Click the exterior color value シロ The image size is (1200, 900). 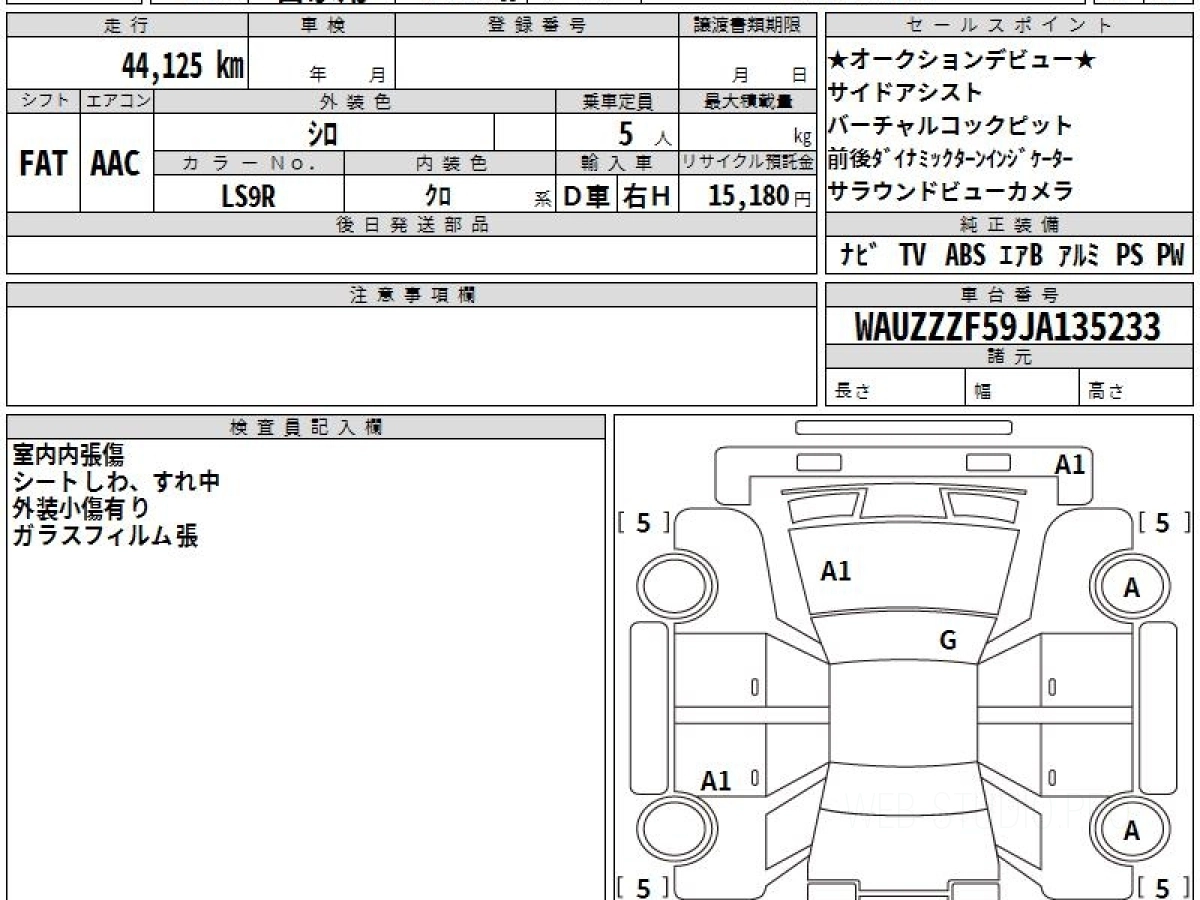click(x=322, y=132)
